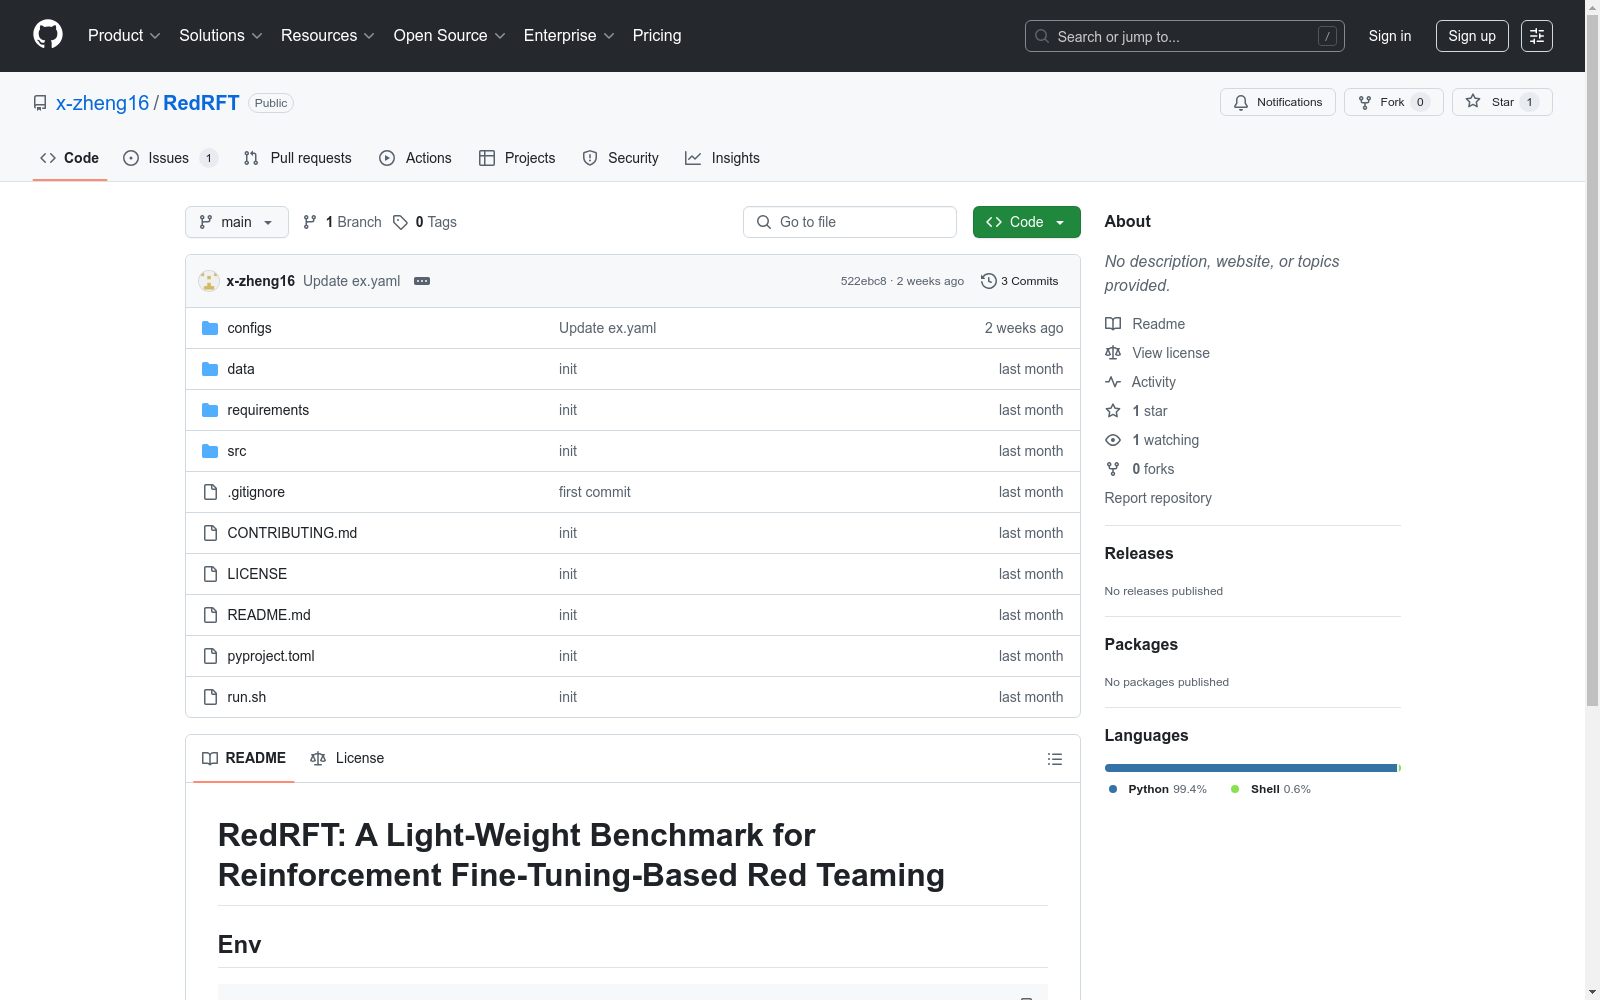1600x1000 pixels.
Task: Click the run.sh file icon
Action: click(210, 697)
